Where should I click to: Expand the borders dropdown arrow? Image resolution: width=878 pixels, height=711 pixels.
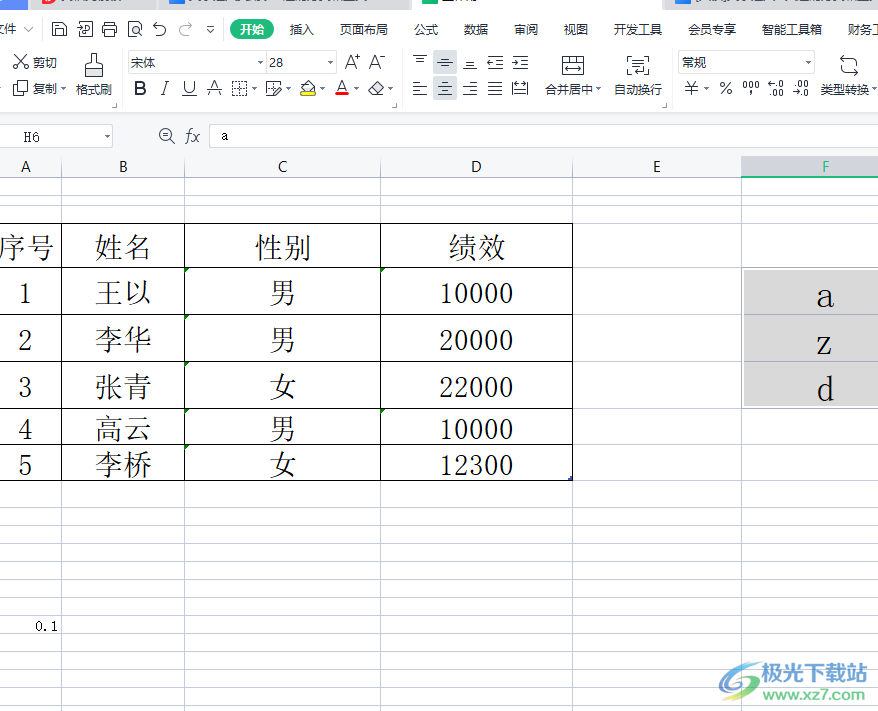254,88
